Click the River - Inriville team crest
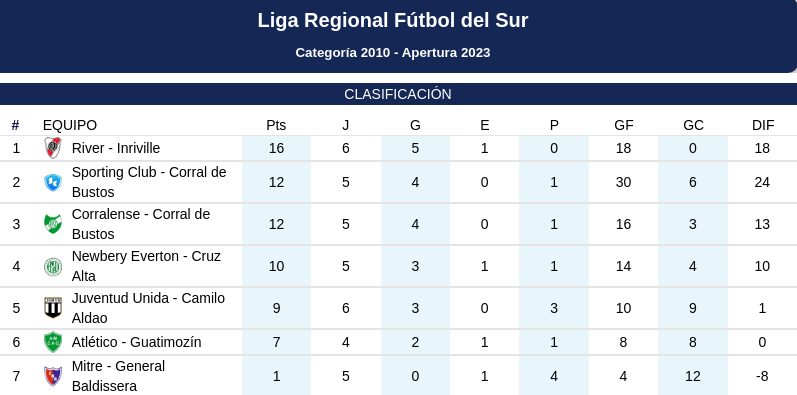The height and width of the screenshot is (395, 797). (x=53, y=148)
